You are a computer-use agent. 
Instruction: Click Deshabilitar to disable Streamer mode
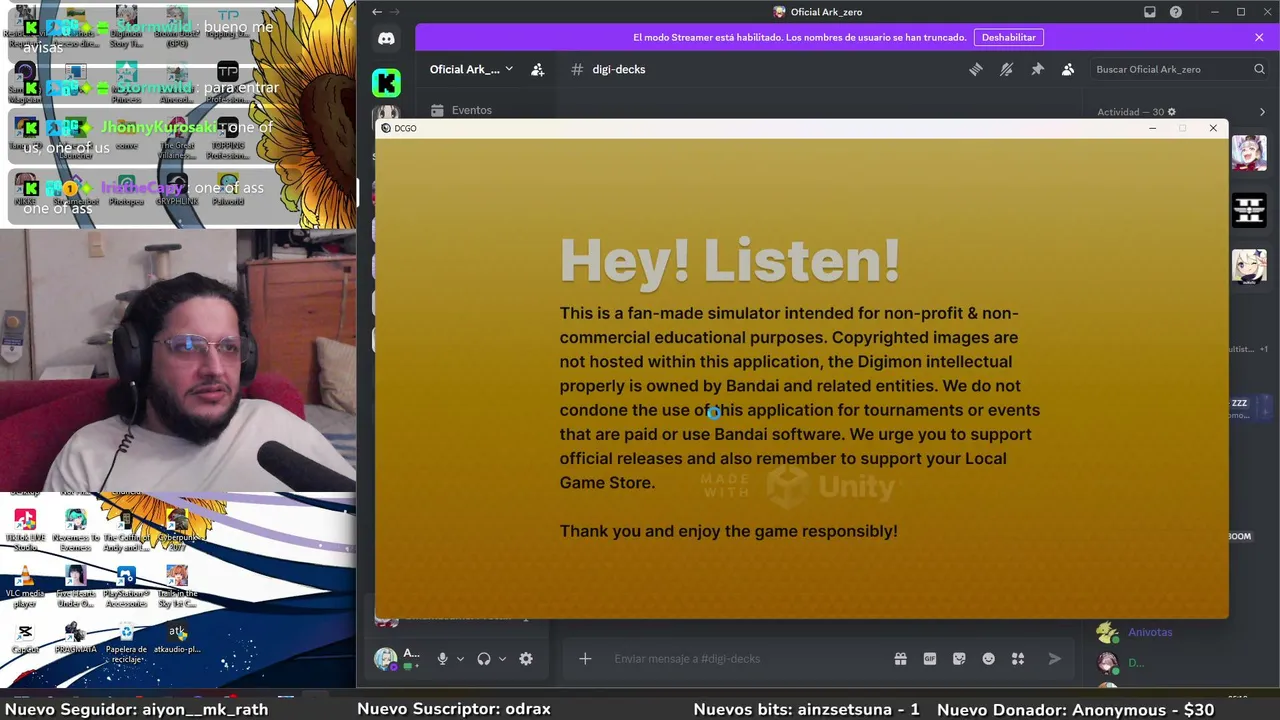1009,37
